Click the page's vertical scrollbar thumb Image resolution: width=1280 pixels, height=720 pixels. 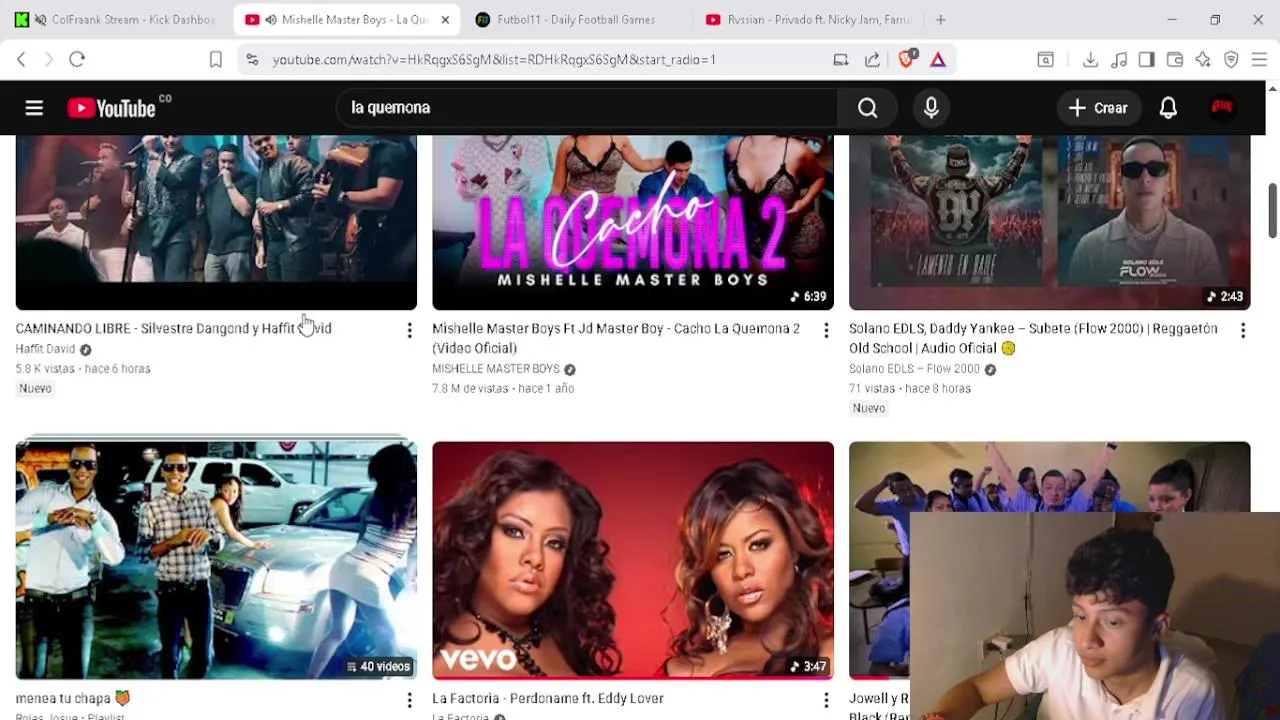tap(1272, 210)
